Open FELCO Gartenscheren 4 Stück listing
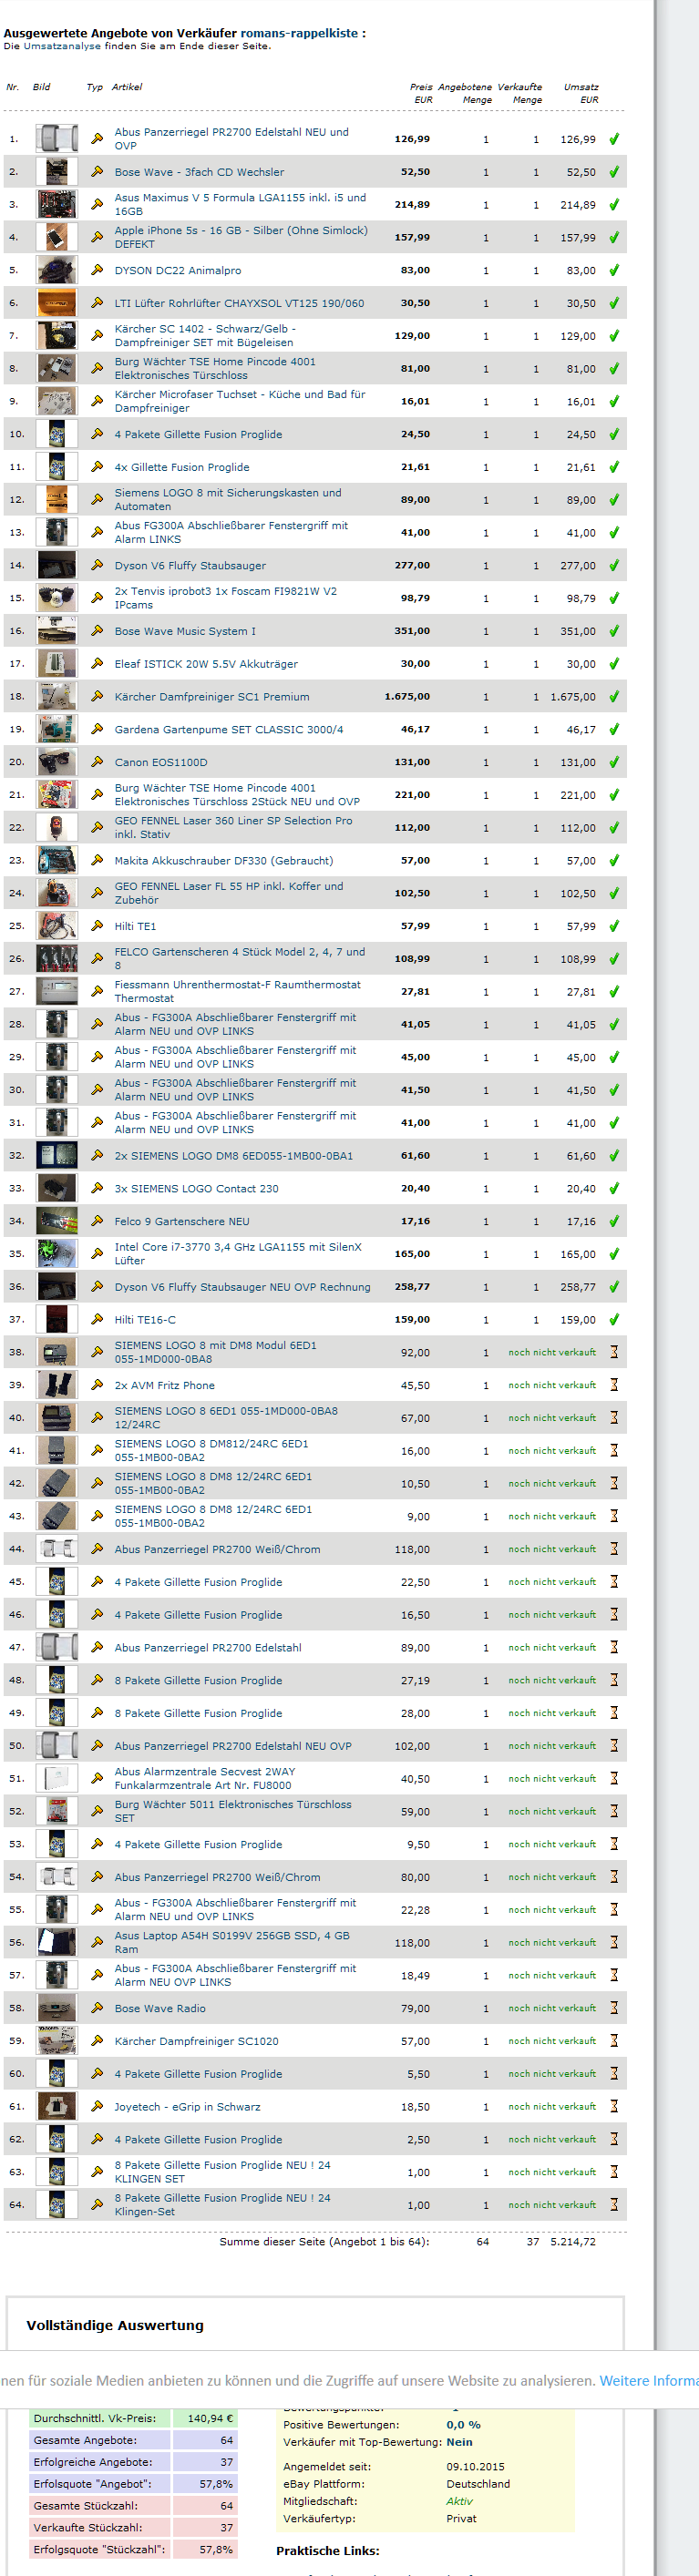Viewport: 699px width, 2576px height. coord(240,958)
